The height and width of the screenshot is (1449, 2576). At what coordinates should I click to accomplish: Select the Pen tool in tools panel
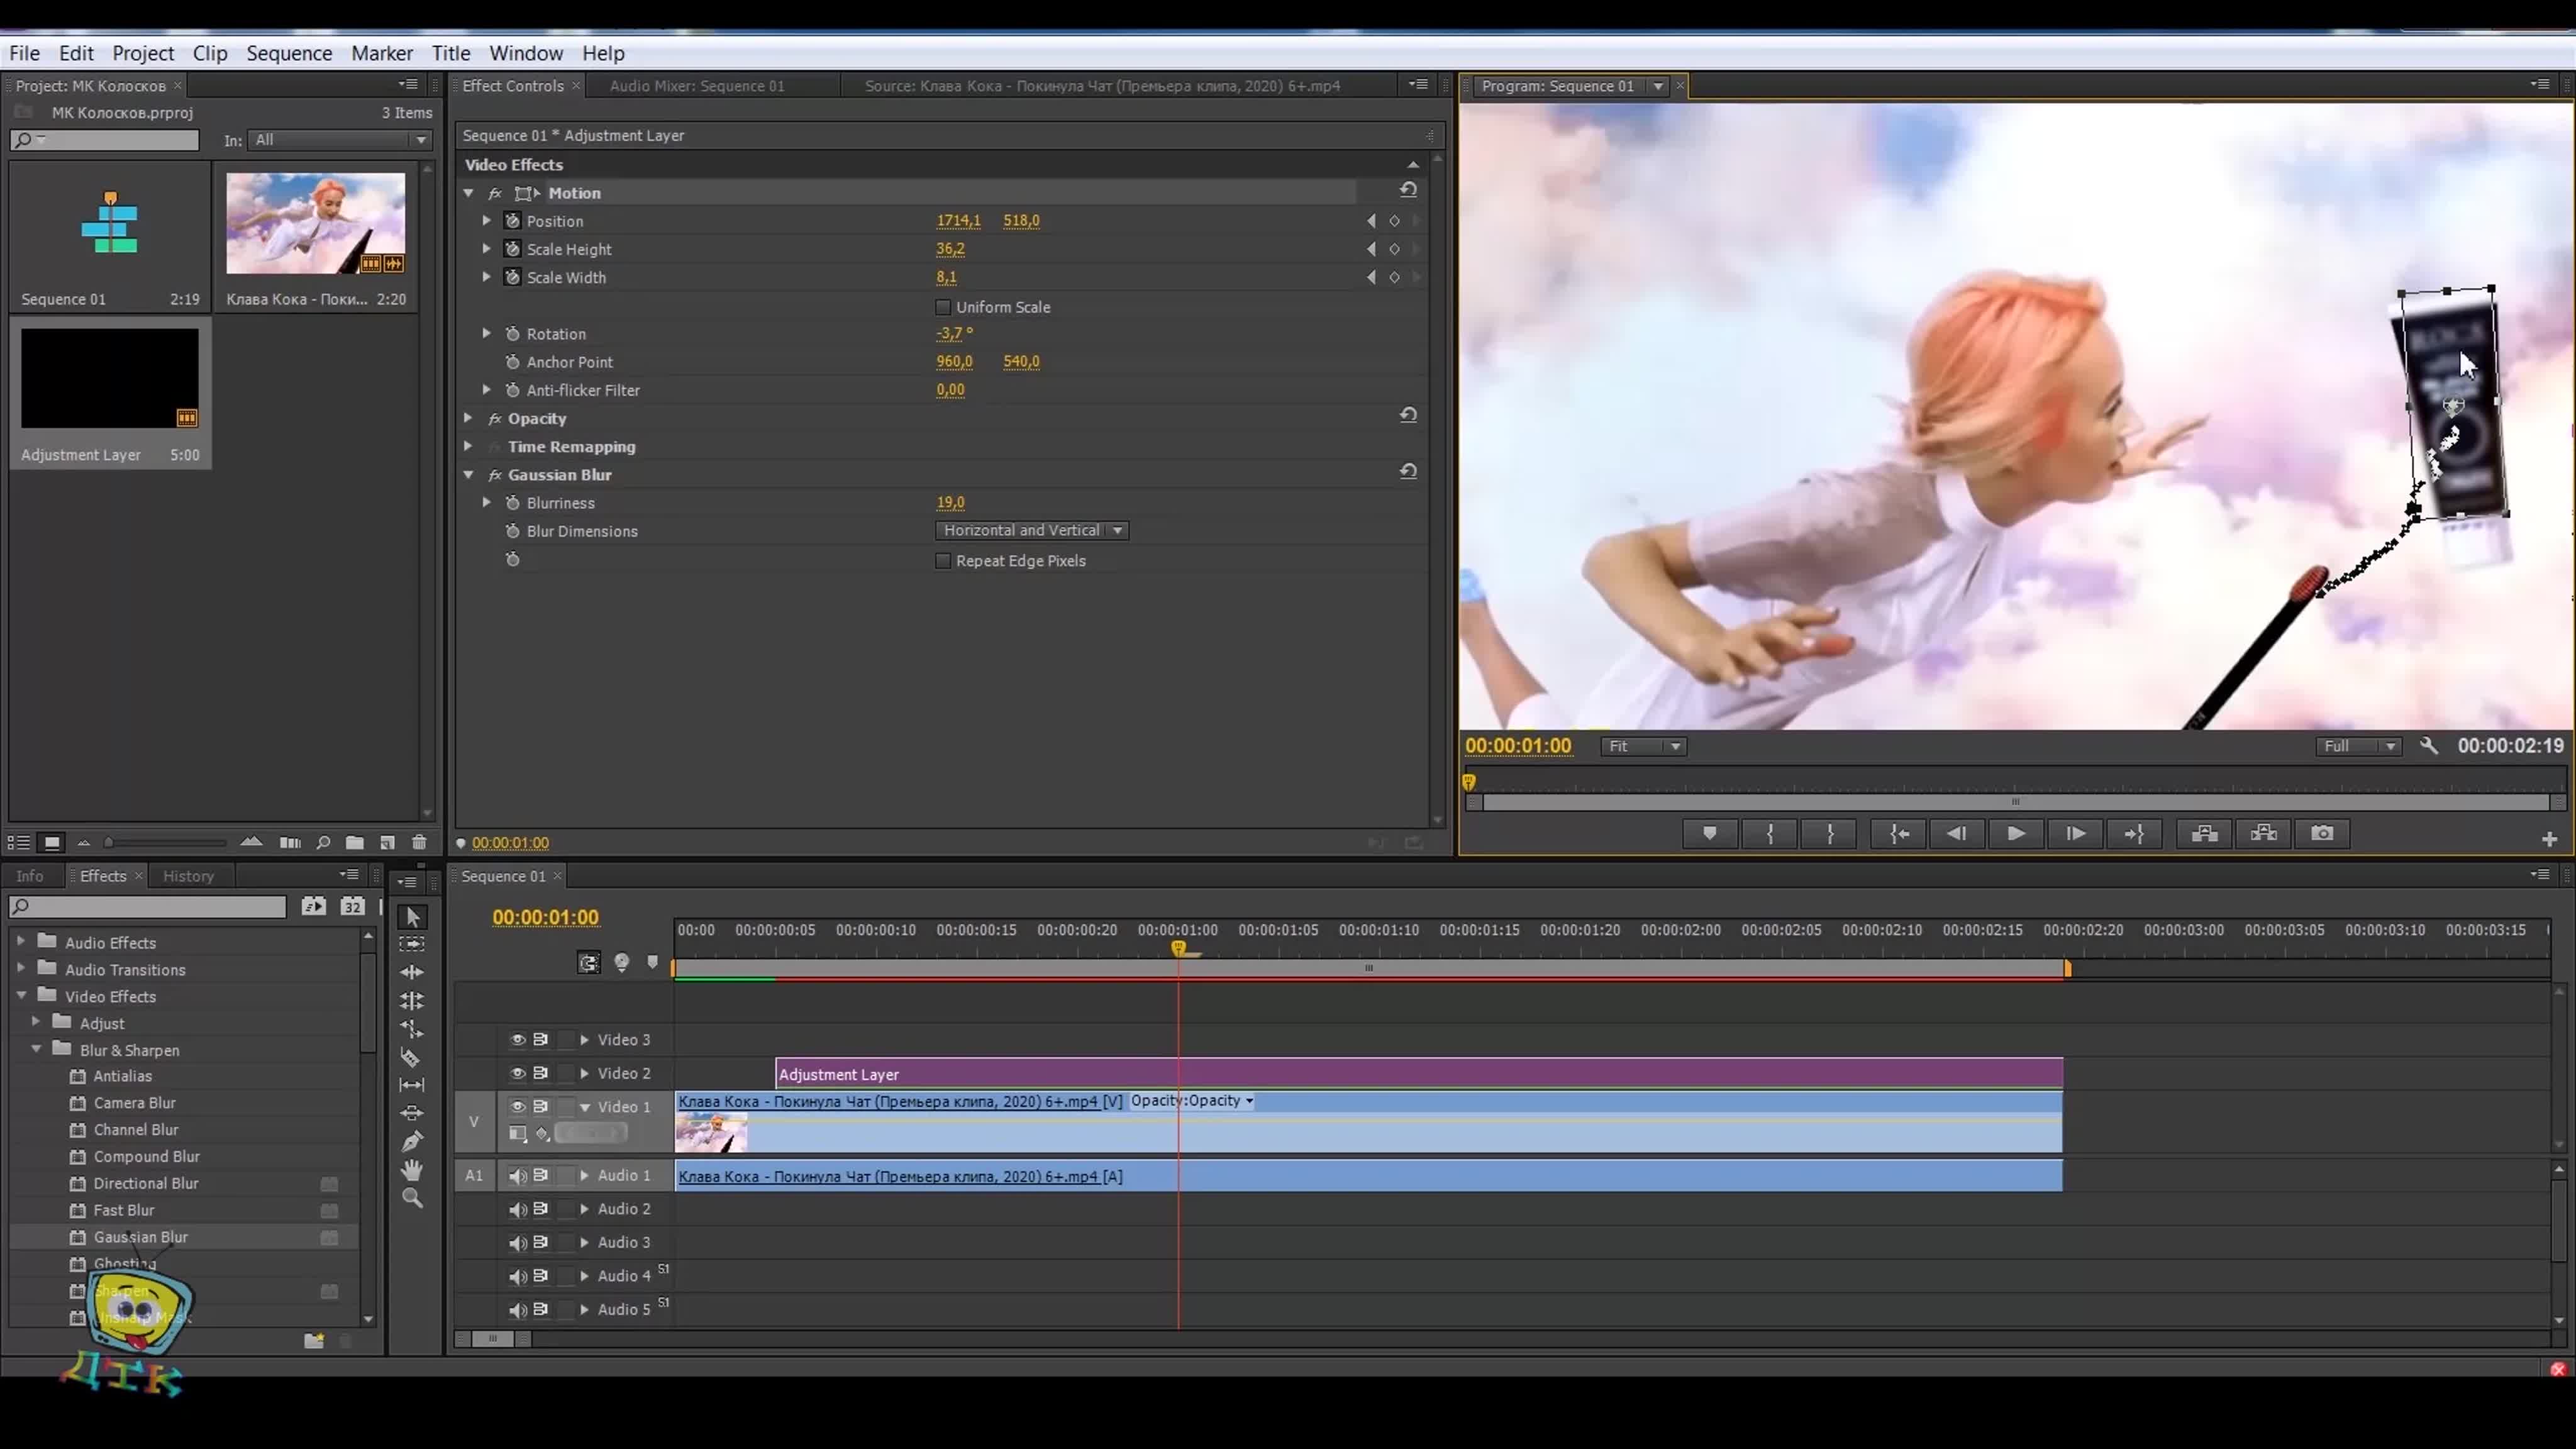tap(412, 1141)
